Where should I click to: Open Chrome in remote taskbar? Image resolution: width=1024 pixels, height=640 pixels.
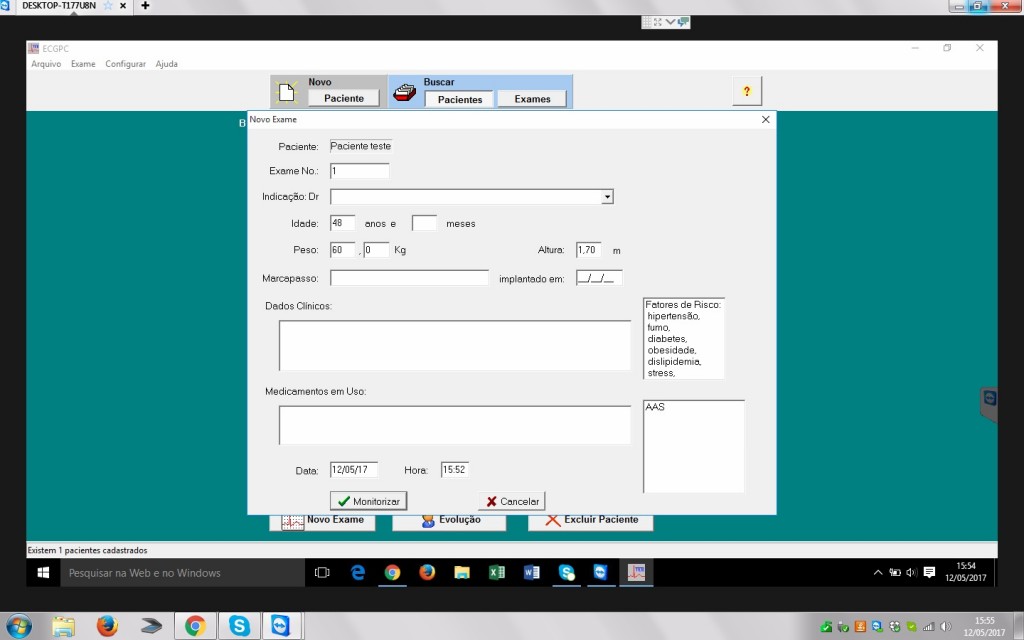click(392, 573)
